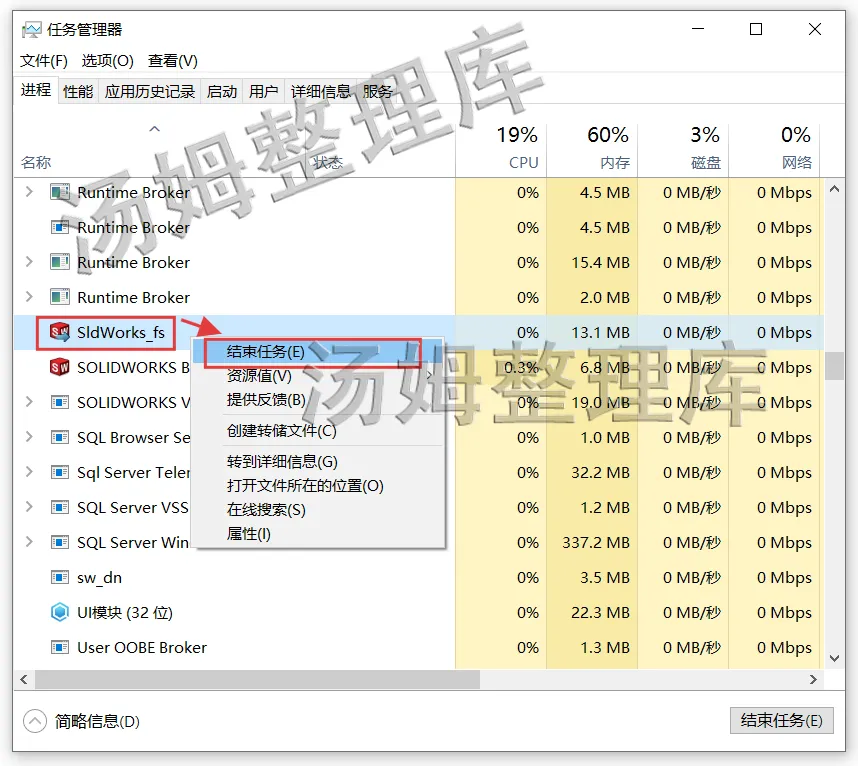The width and height of the screenshot is (858, 766).
Task: Click the SQL Browser Se process icon
Action: coord(60,437)
